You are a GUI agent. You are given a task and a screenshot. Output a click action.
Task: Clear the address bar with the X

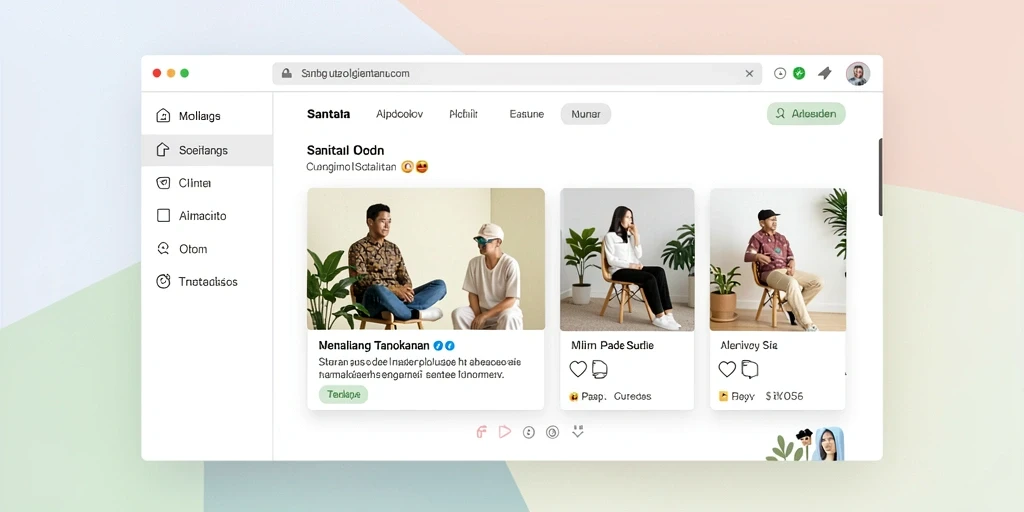point(749,74)
